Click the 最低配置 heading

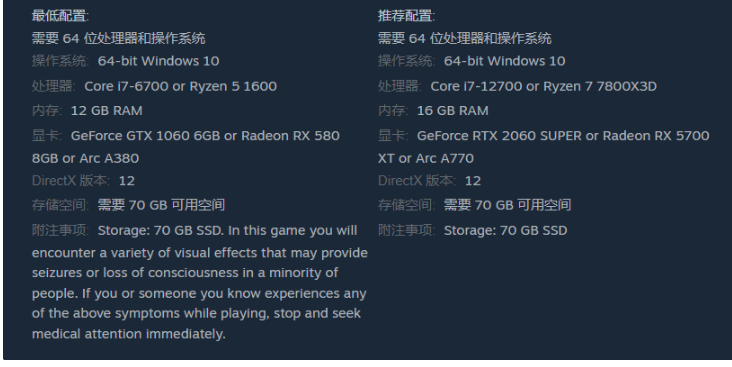click(x=60, y=16)
